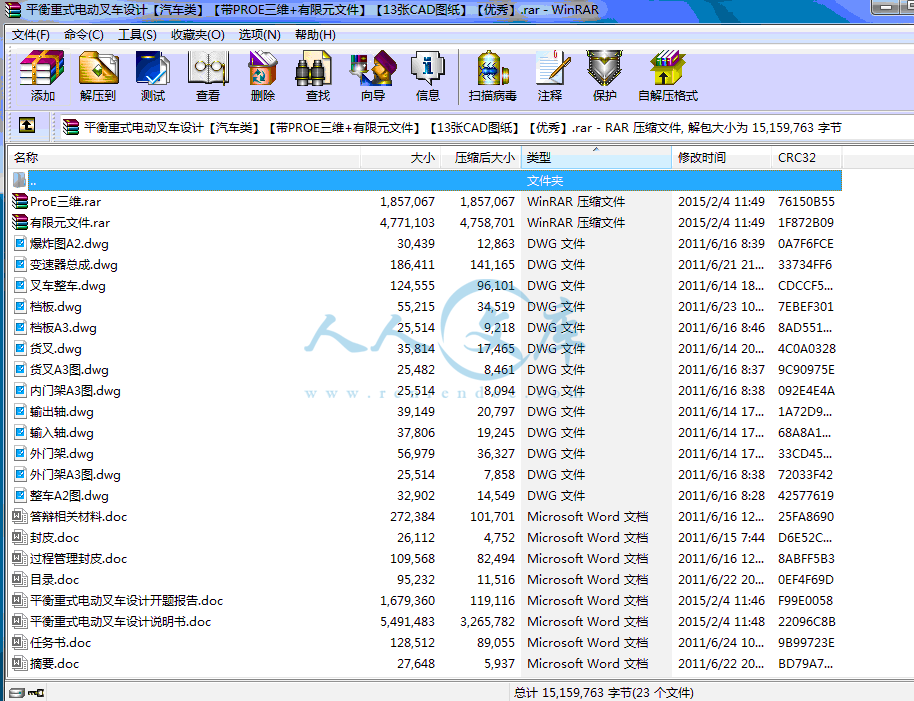Screen dimensions: 914x701
Task: Sort files by 名称 column header
Action: pyautogui.click(x=184, y=157)
